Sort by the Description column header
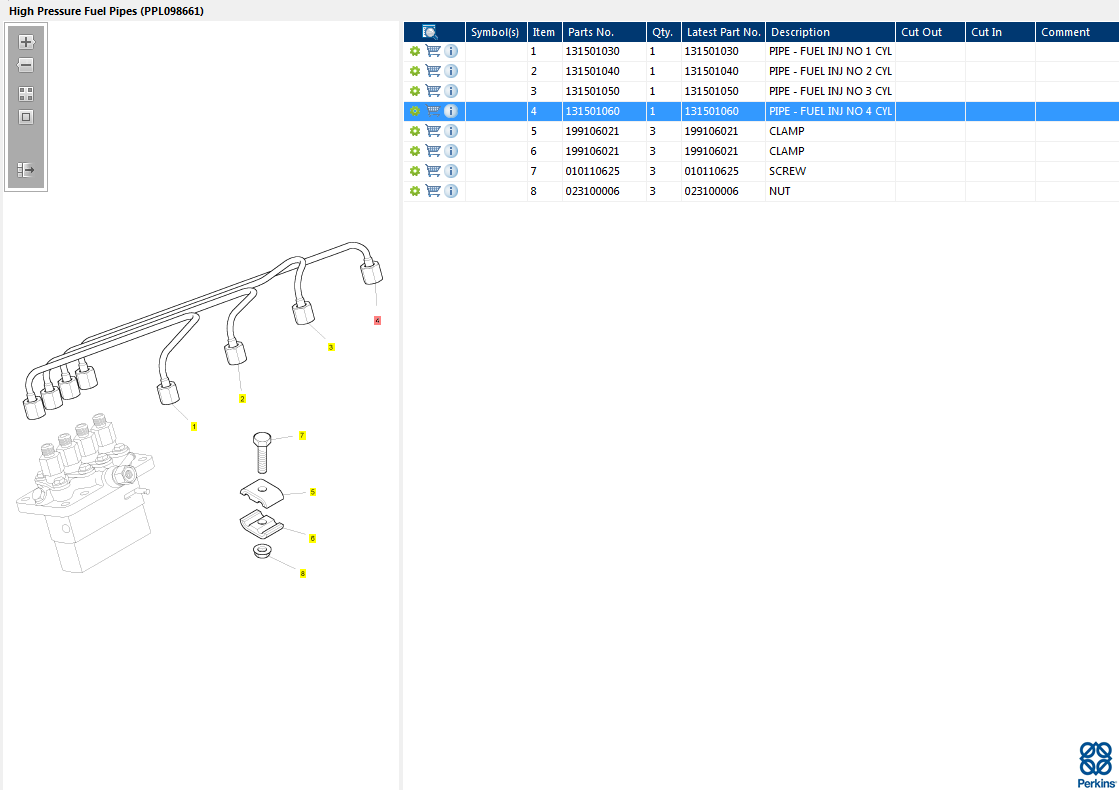Viewport: 1119px width, 790px height. coord(831,32)
